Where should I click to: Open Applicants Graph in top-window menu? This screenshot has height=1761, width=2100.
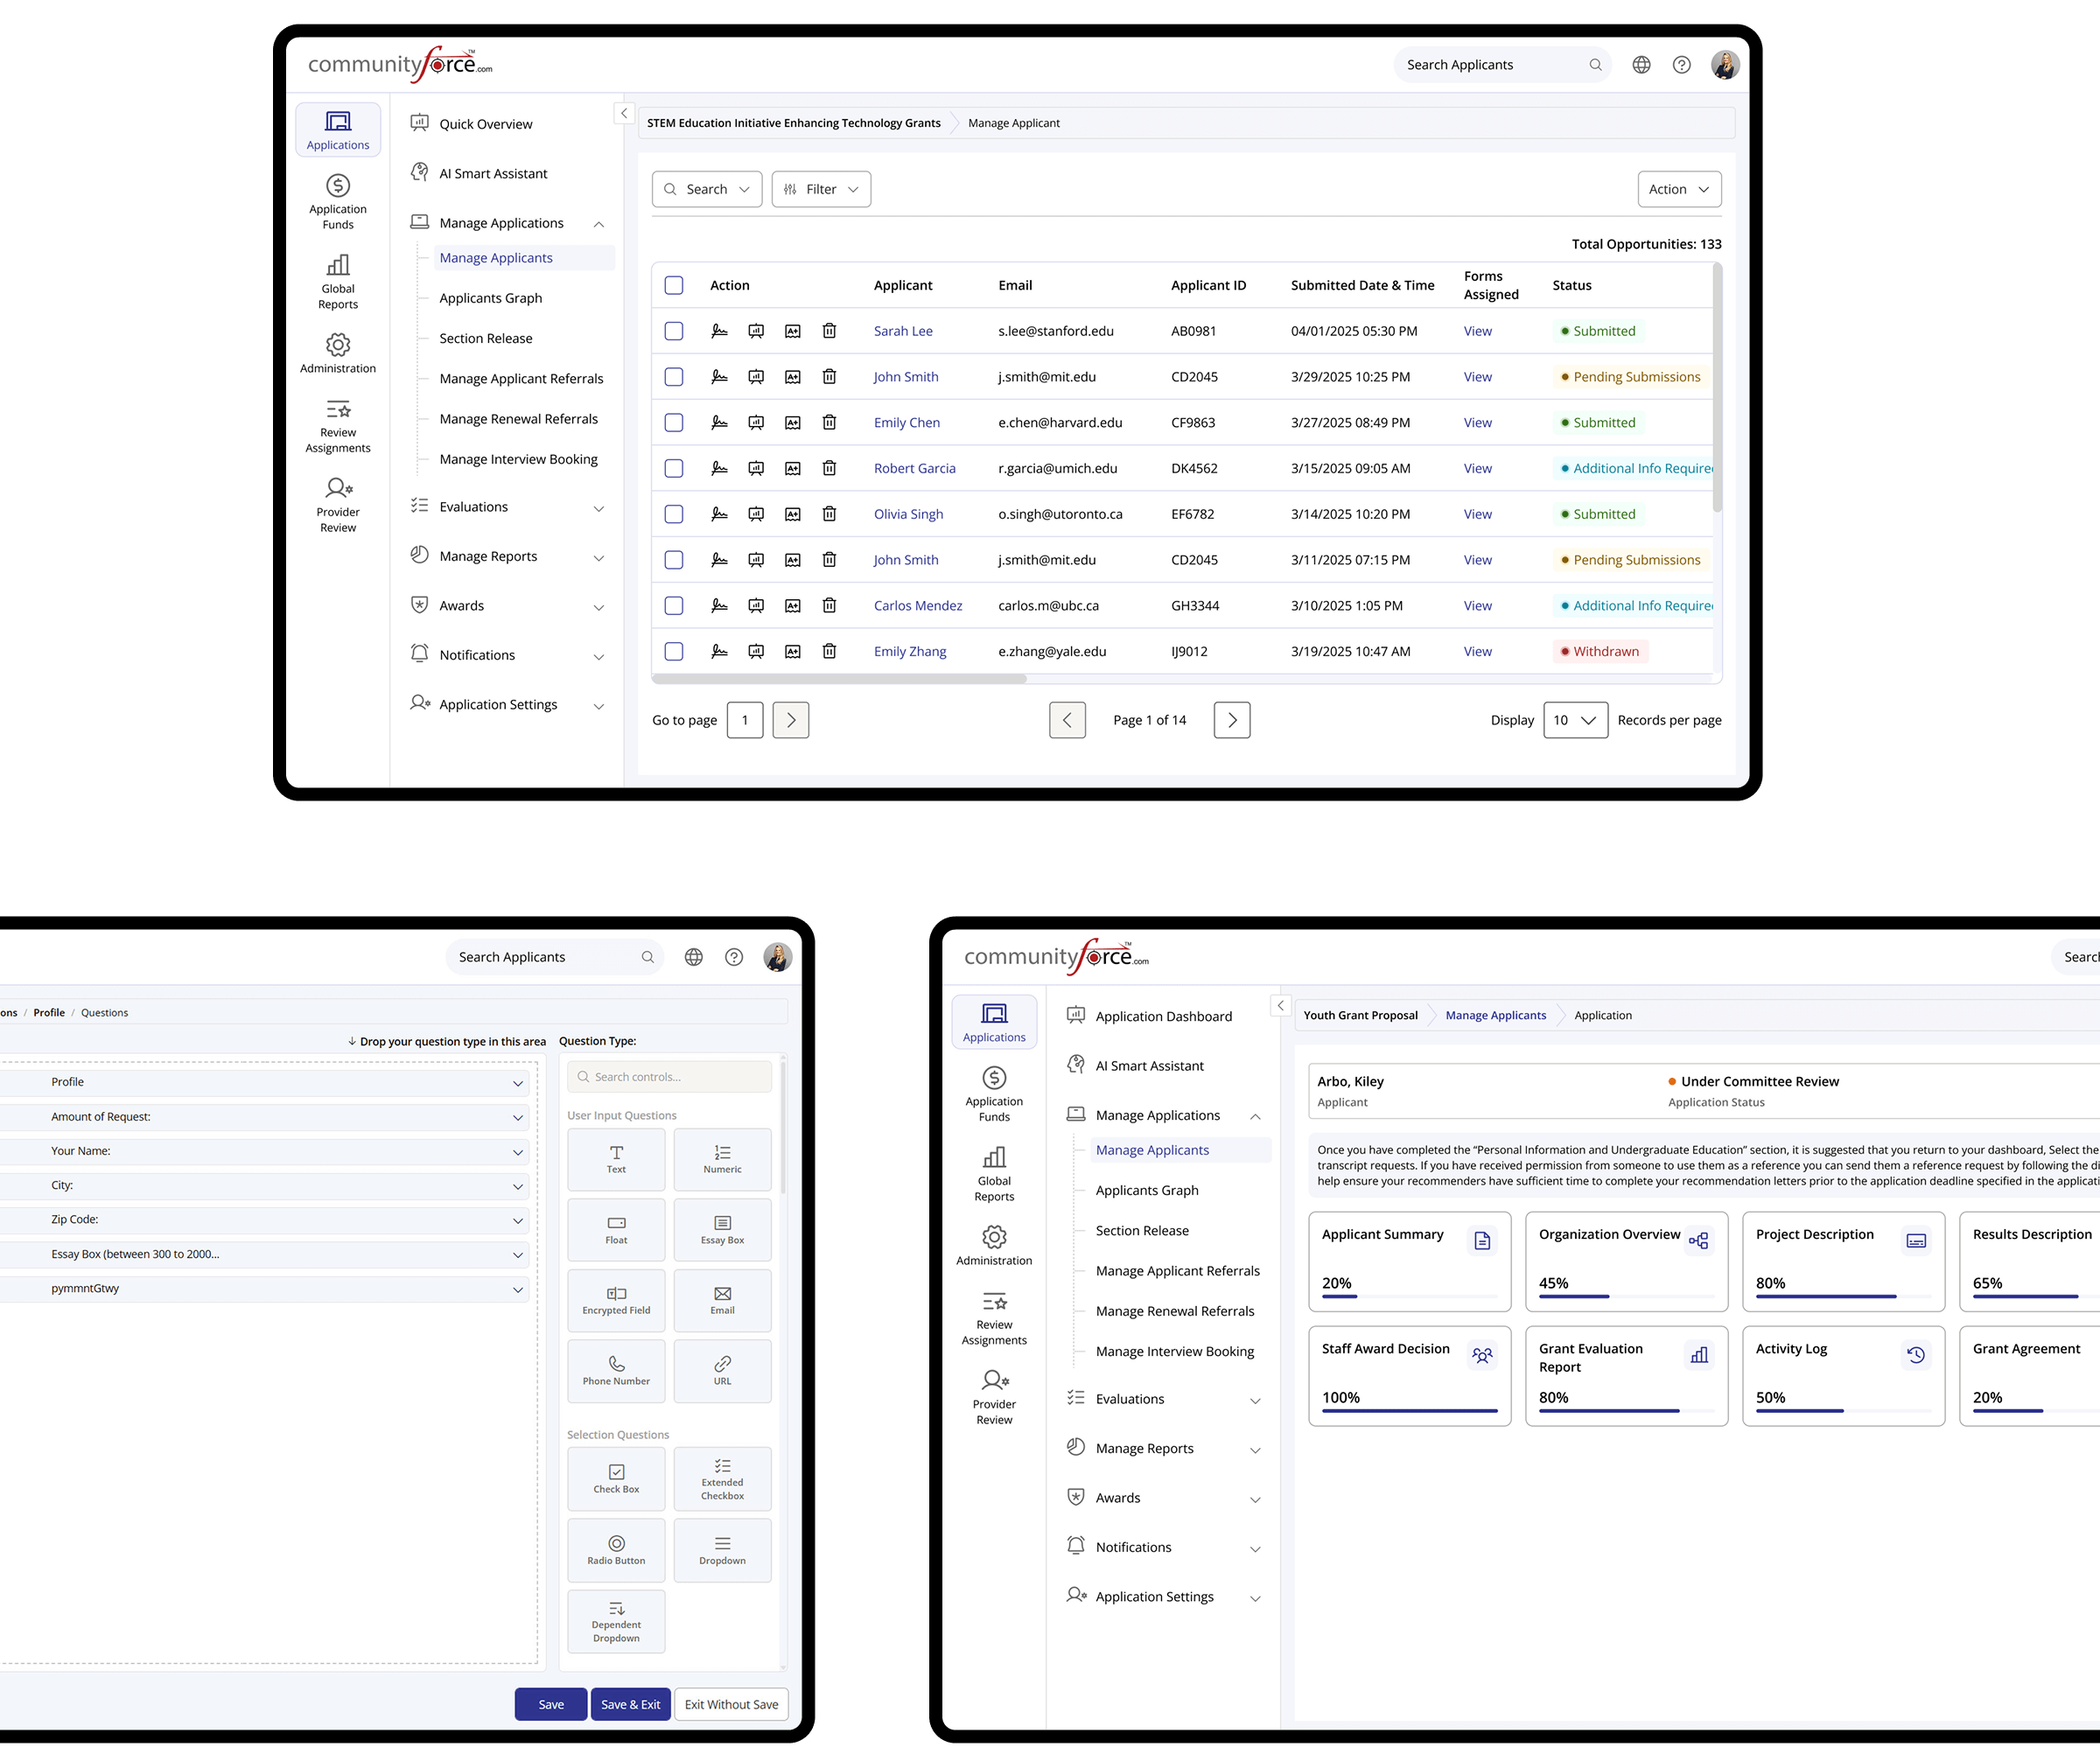coord(490,298)
